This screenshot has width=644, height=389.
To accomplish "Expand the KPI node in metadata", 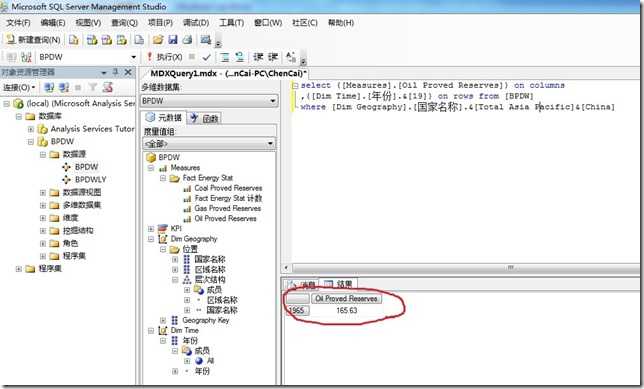I will click(x=151, y=228).
